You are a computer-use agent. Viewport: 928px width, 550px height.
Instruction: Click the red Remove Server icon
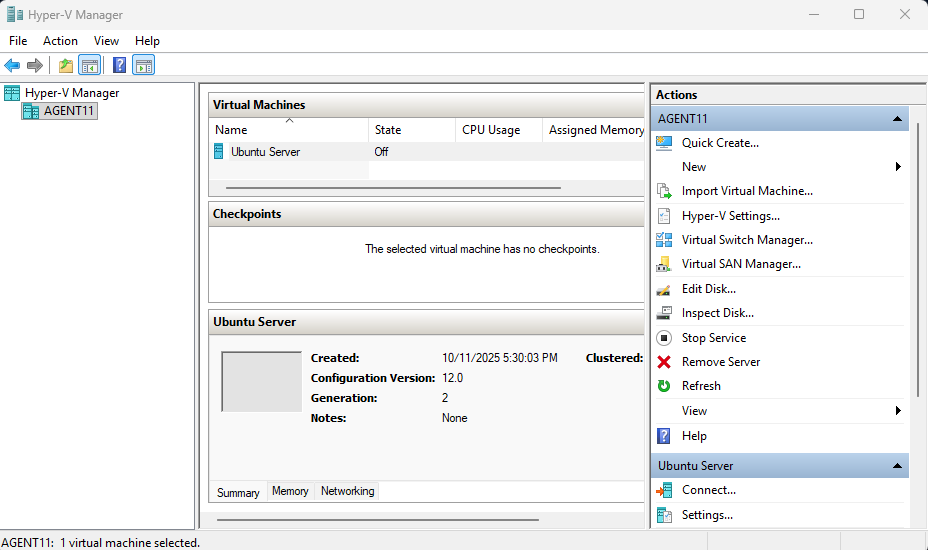(664, 362)
